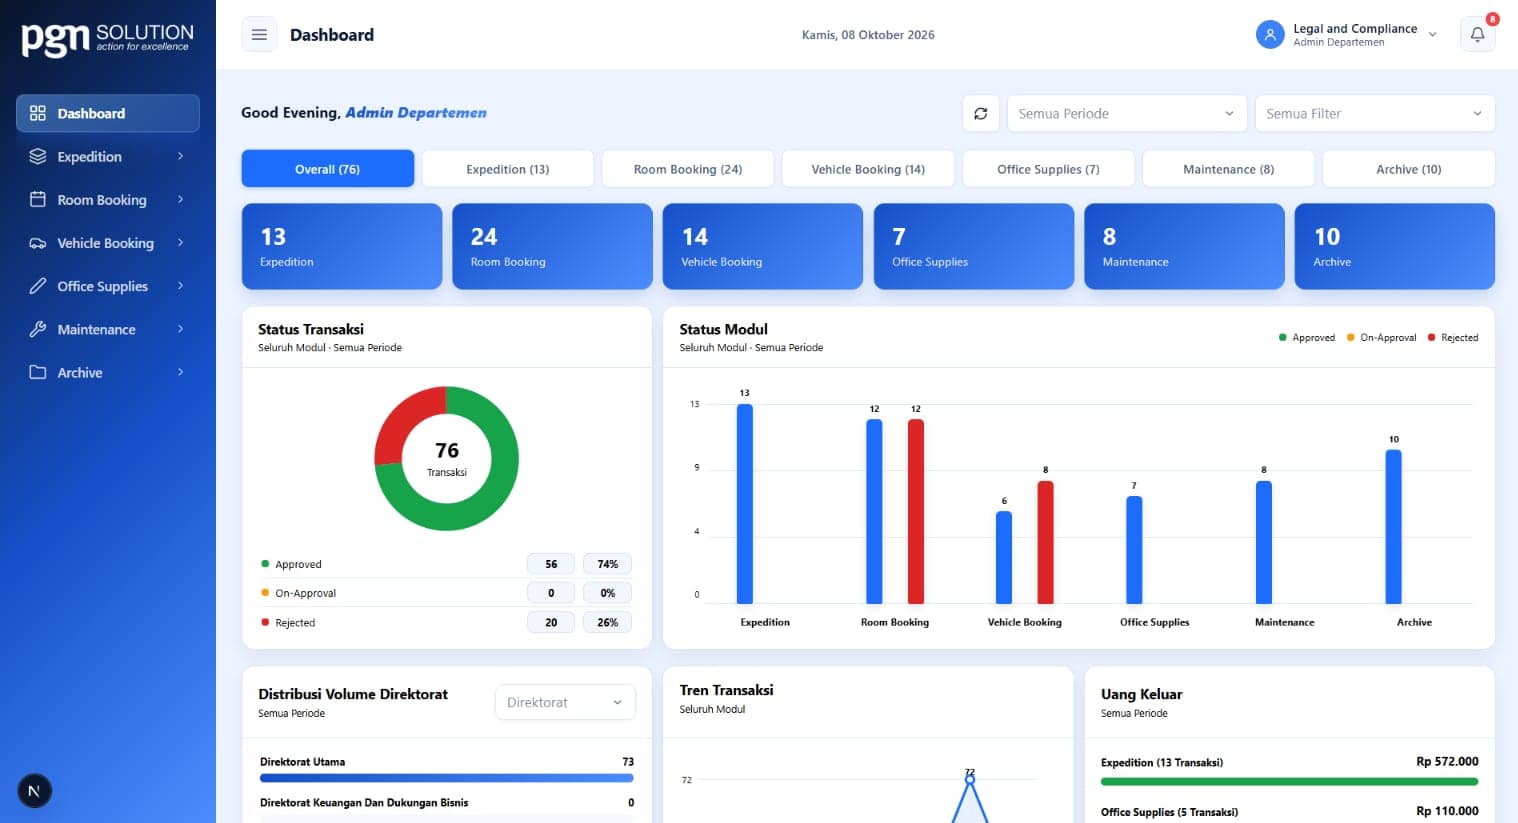Open the Semua Filter dropdown
Viewport: 1518px width, 823px height.
pyautogui.click(x=1375, y=114)
